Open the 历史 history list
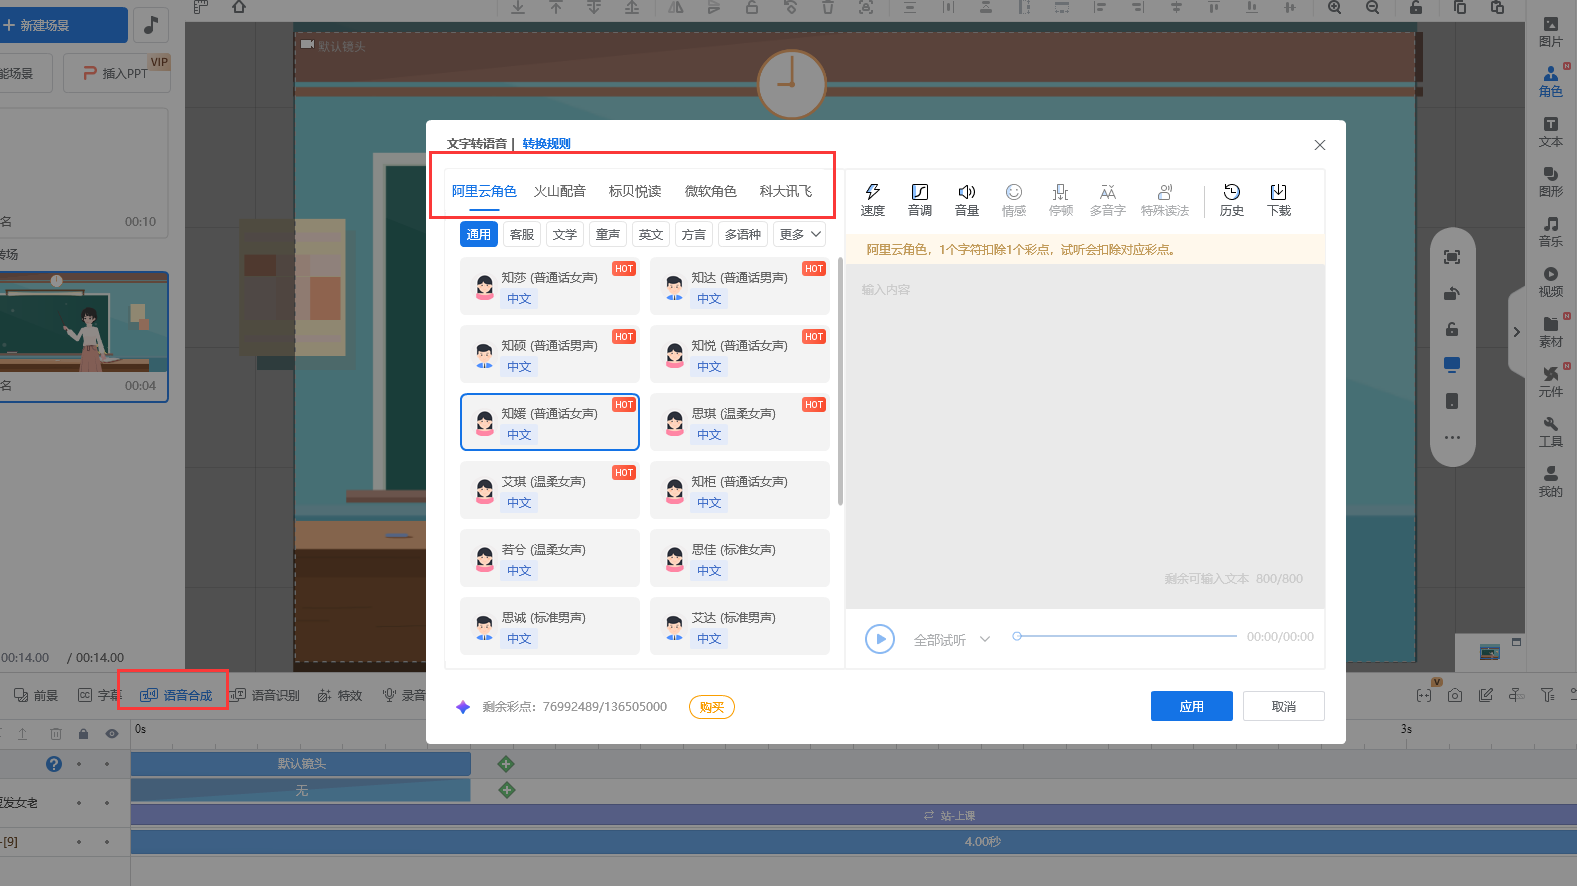This screenshot has width=1577, height=886. click(1231, 199)
